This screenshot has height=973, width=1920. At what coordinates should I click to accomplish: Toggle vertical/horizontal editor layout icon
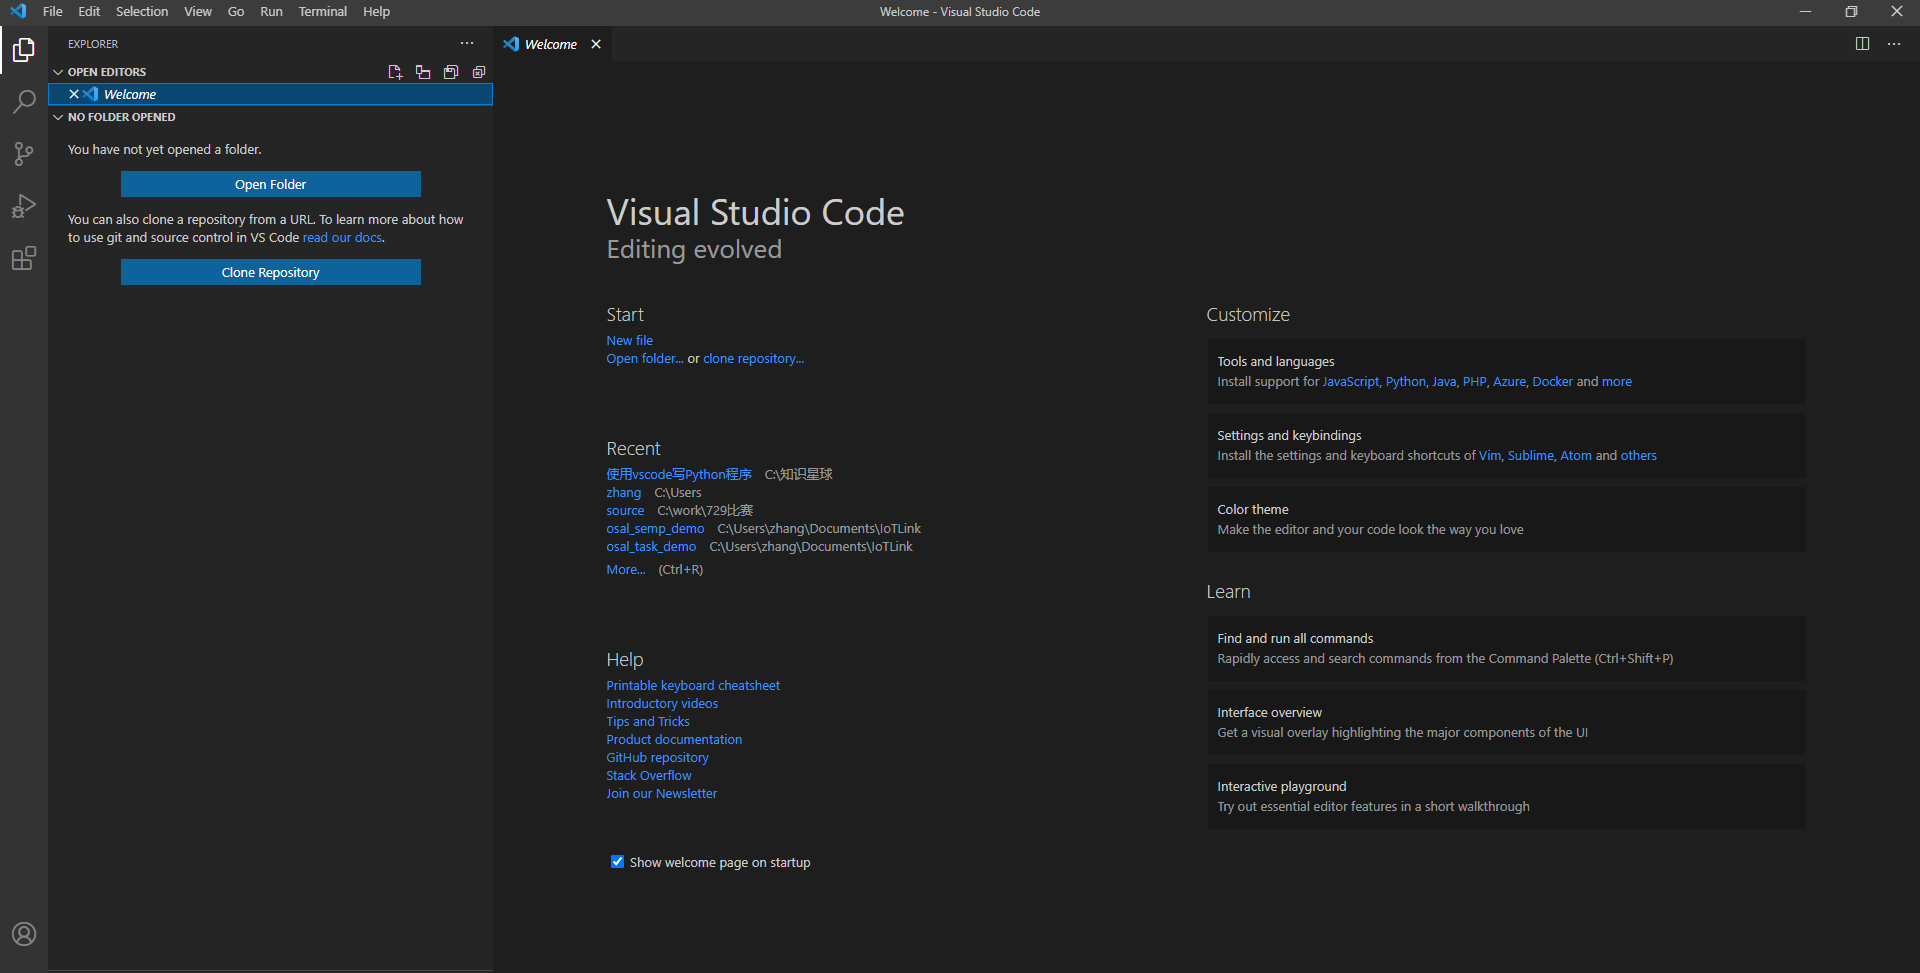423,72
